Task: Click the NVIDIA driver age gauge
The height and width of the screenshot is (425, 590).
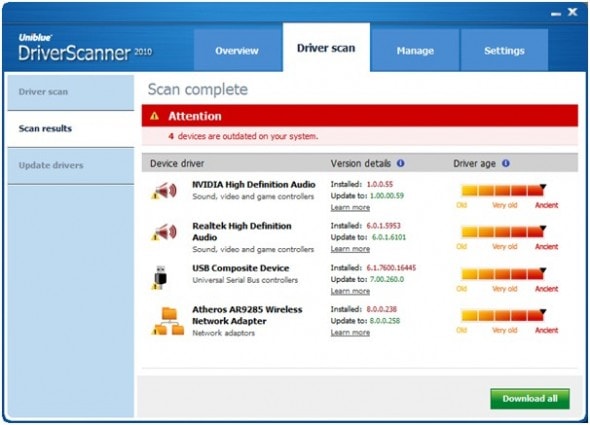Action: tap(504, 190)
